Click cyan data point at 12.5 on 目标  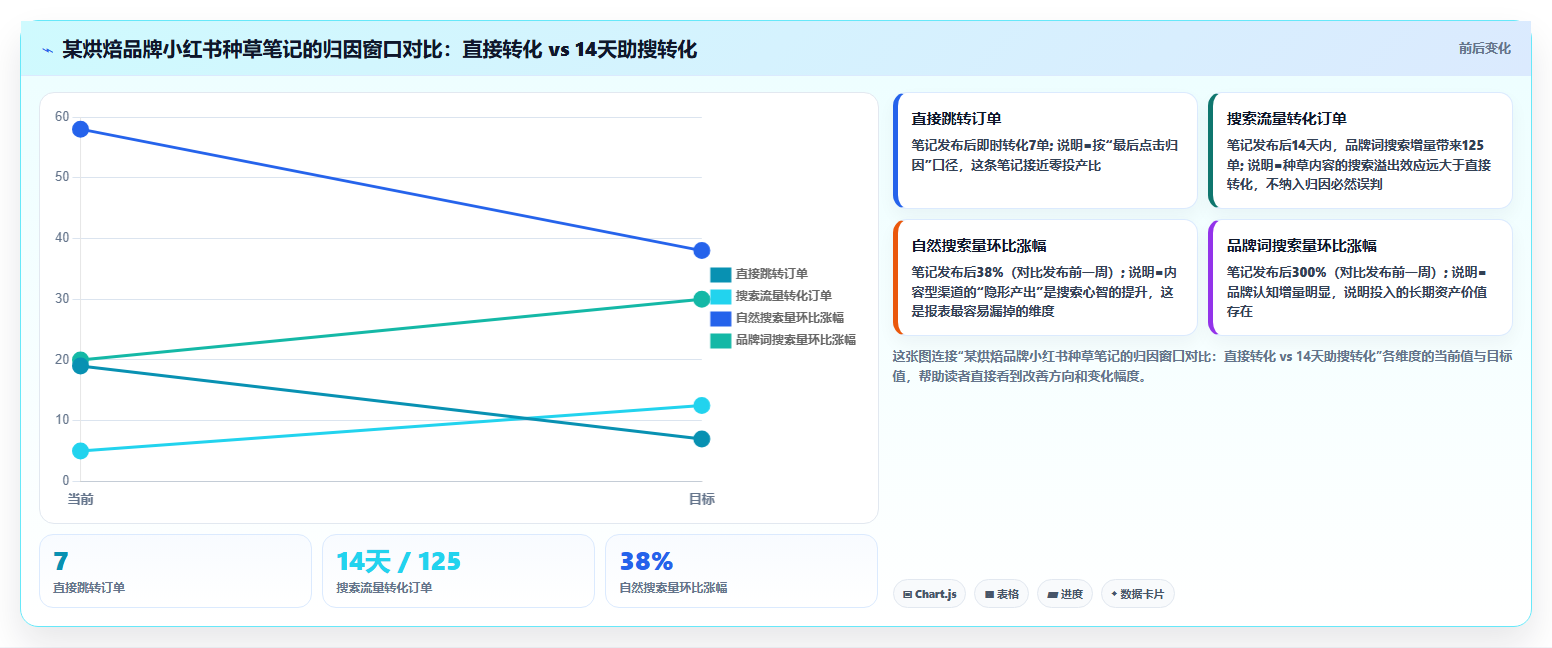click(x=702, y=405)
